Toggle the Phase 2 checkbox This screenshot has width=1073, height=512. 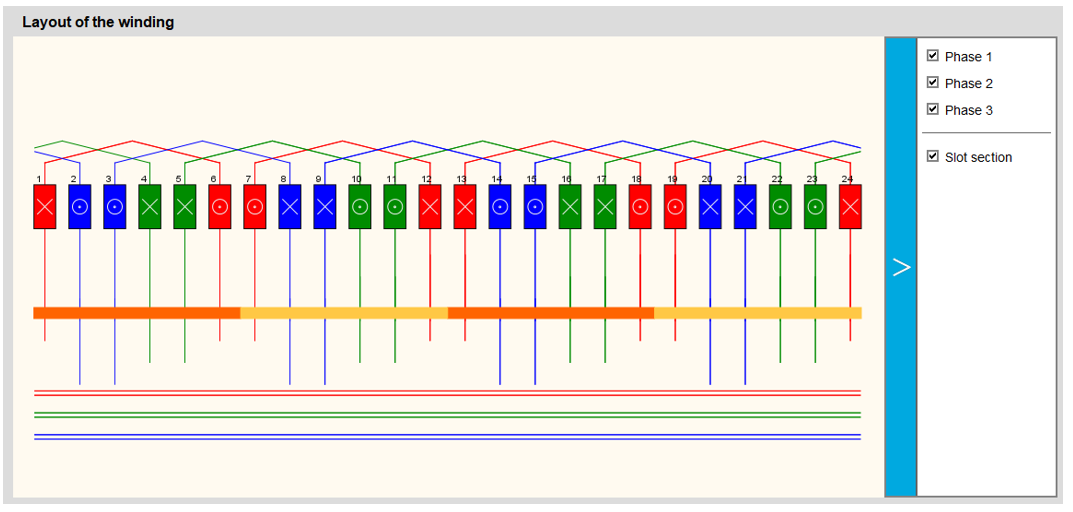[x=933, y=83]
